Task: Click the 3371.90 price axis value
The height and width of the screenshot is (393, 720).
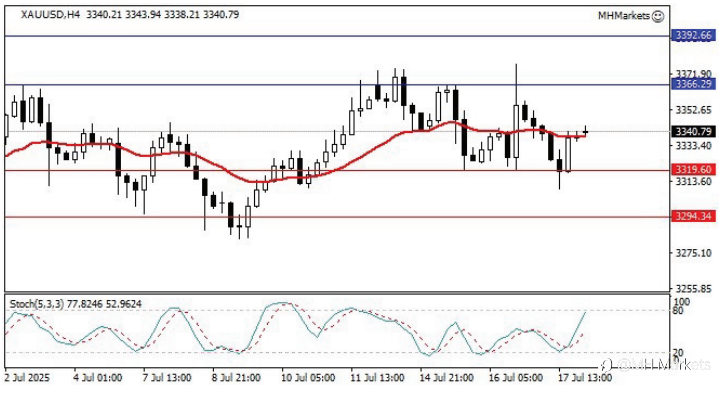Action: (694, 74)
